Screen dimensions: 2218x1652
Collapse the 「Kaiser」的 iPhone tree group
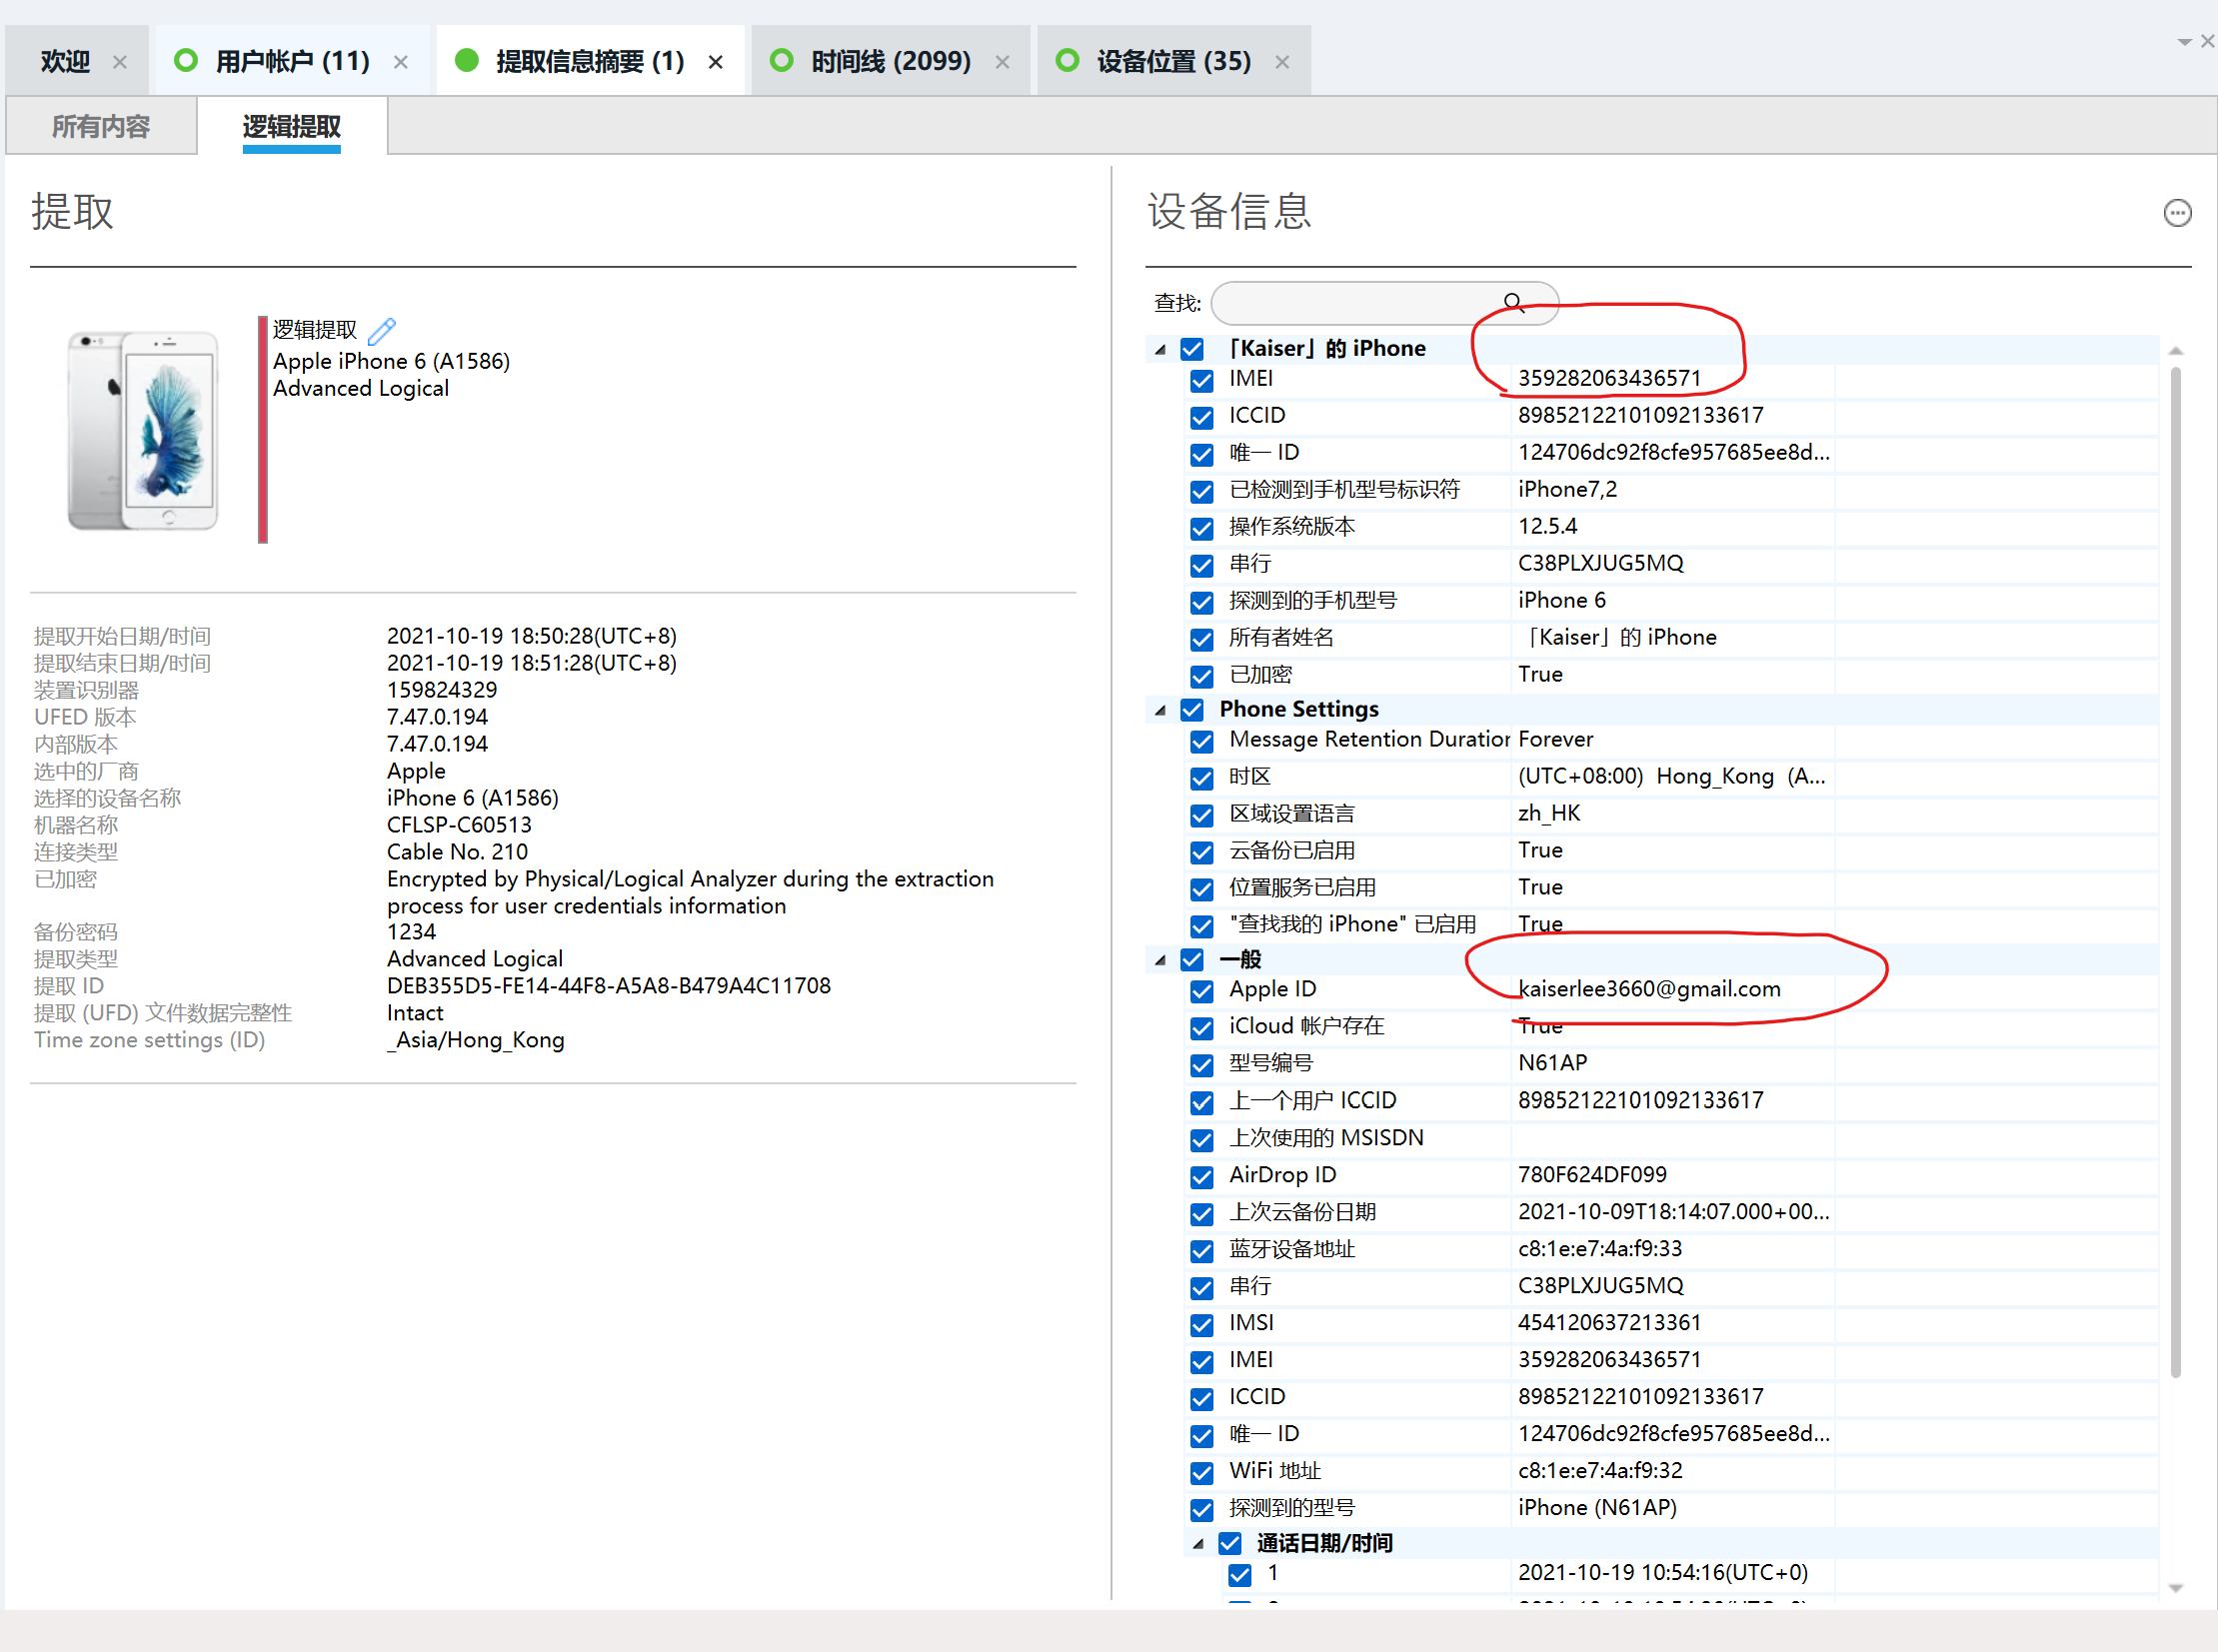1160,350
